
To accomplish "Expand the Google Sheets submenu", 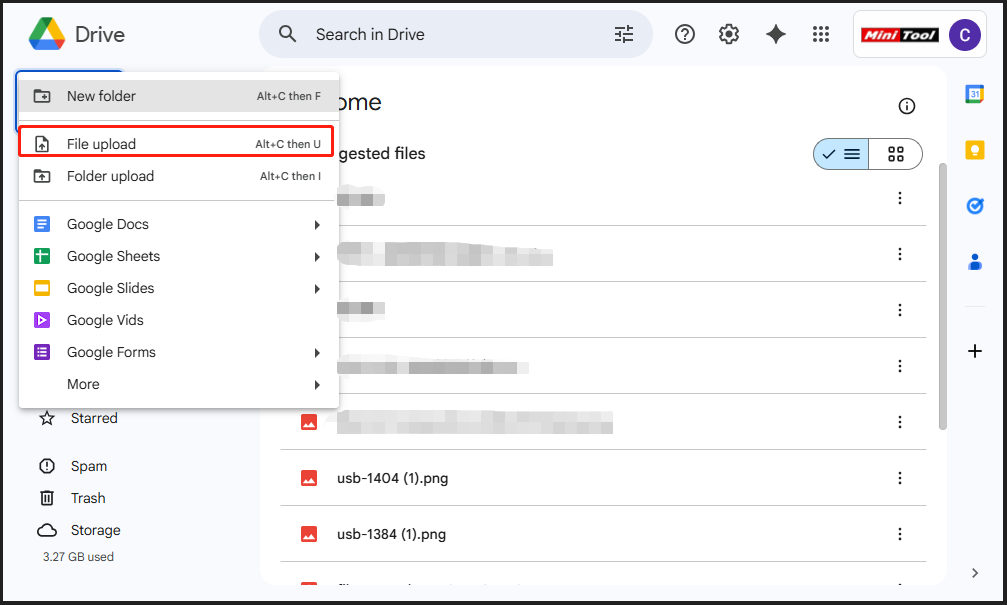I will click(317, 256).
